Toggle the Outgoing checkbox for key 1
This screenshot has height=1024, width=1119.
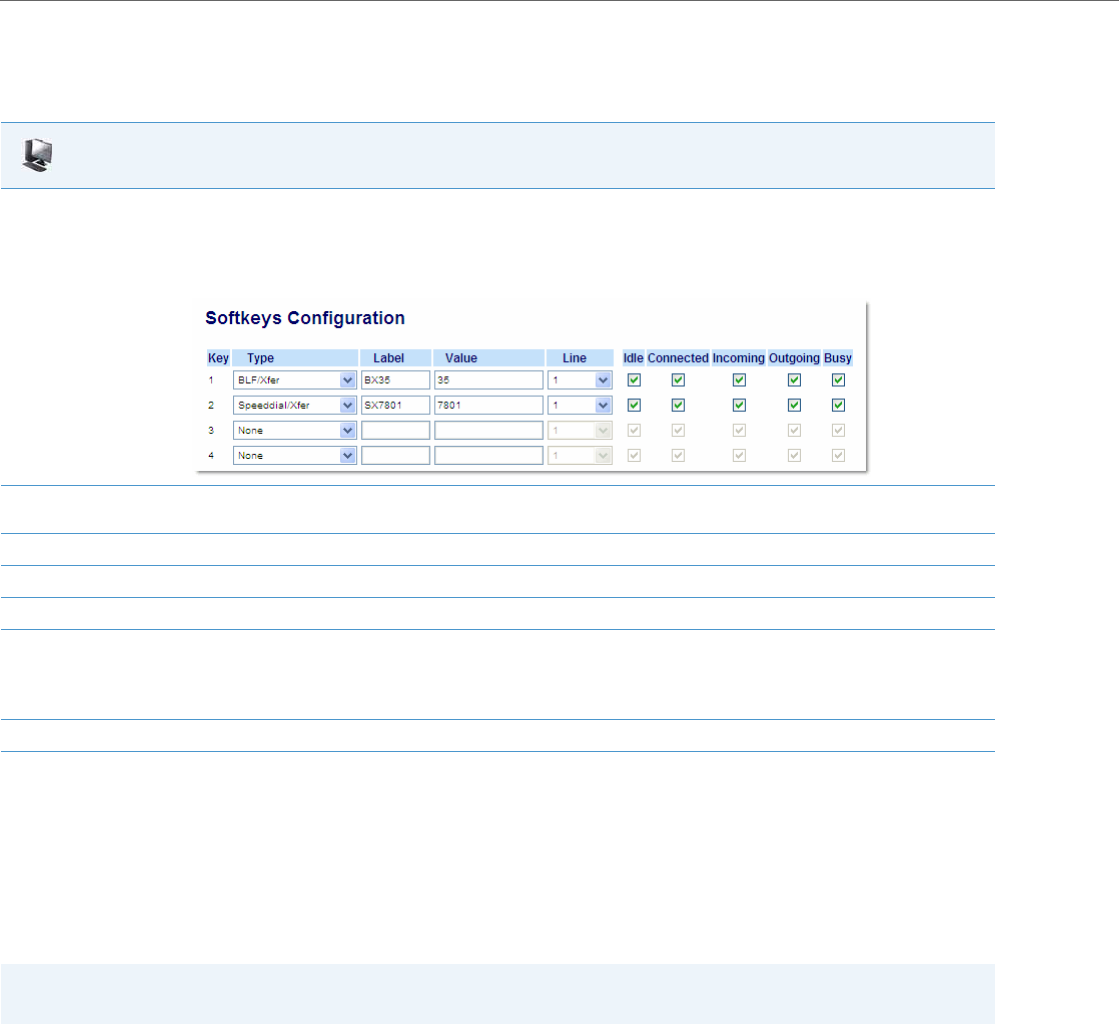(794, 380)
